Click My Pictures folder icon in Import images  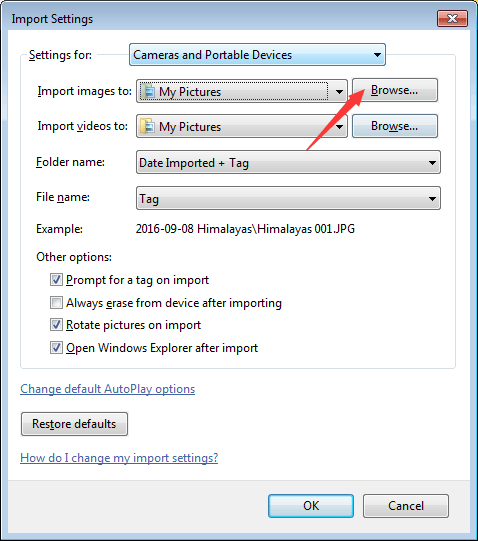tap(147, 91)
